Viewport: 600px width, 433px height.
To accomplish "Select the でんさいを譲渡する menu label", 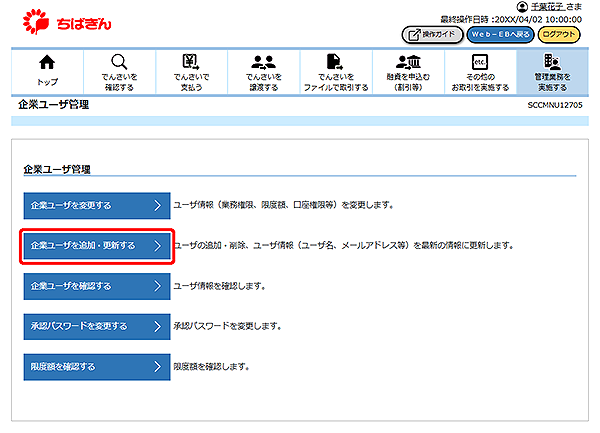I will (264, 82).
